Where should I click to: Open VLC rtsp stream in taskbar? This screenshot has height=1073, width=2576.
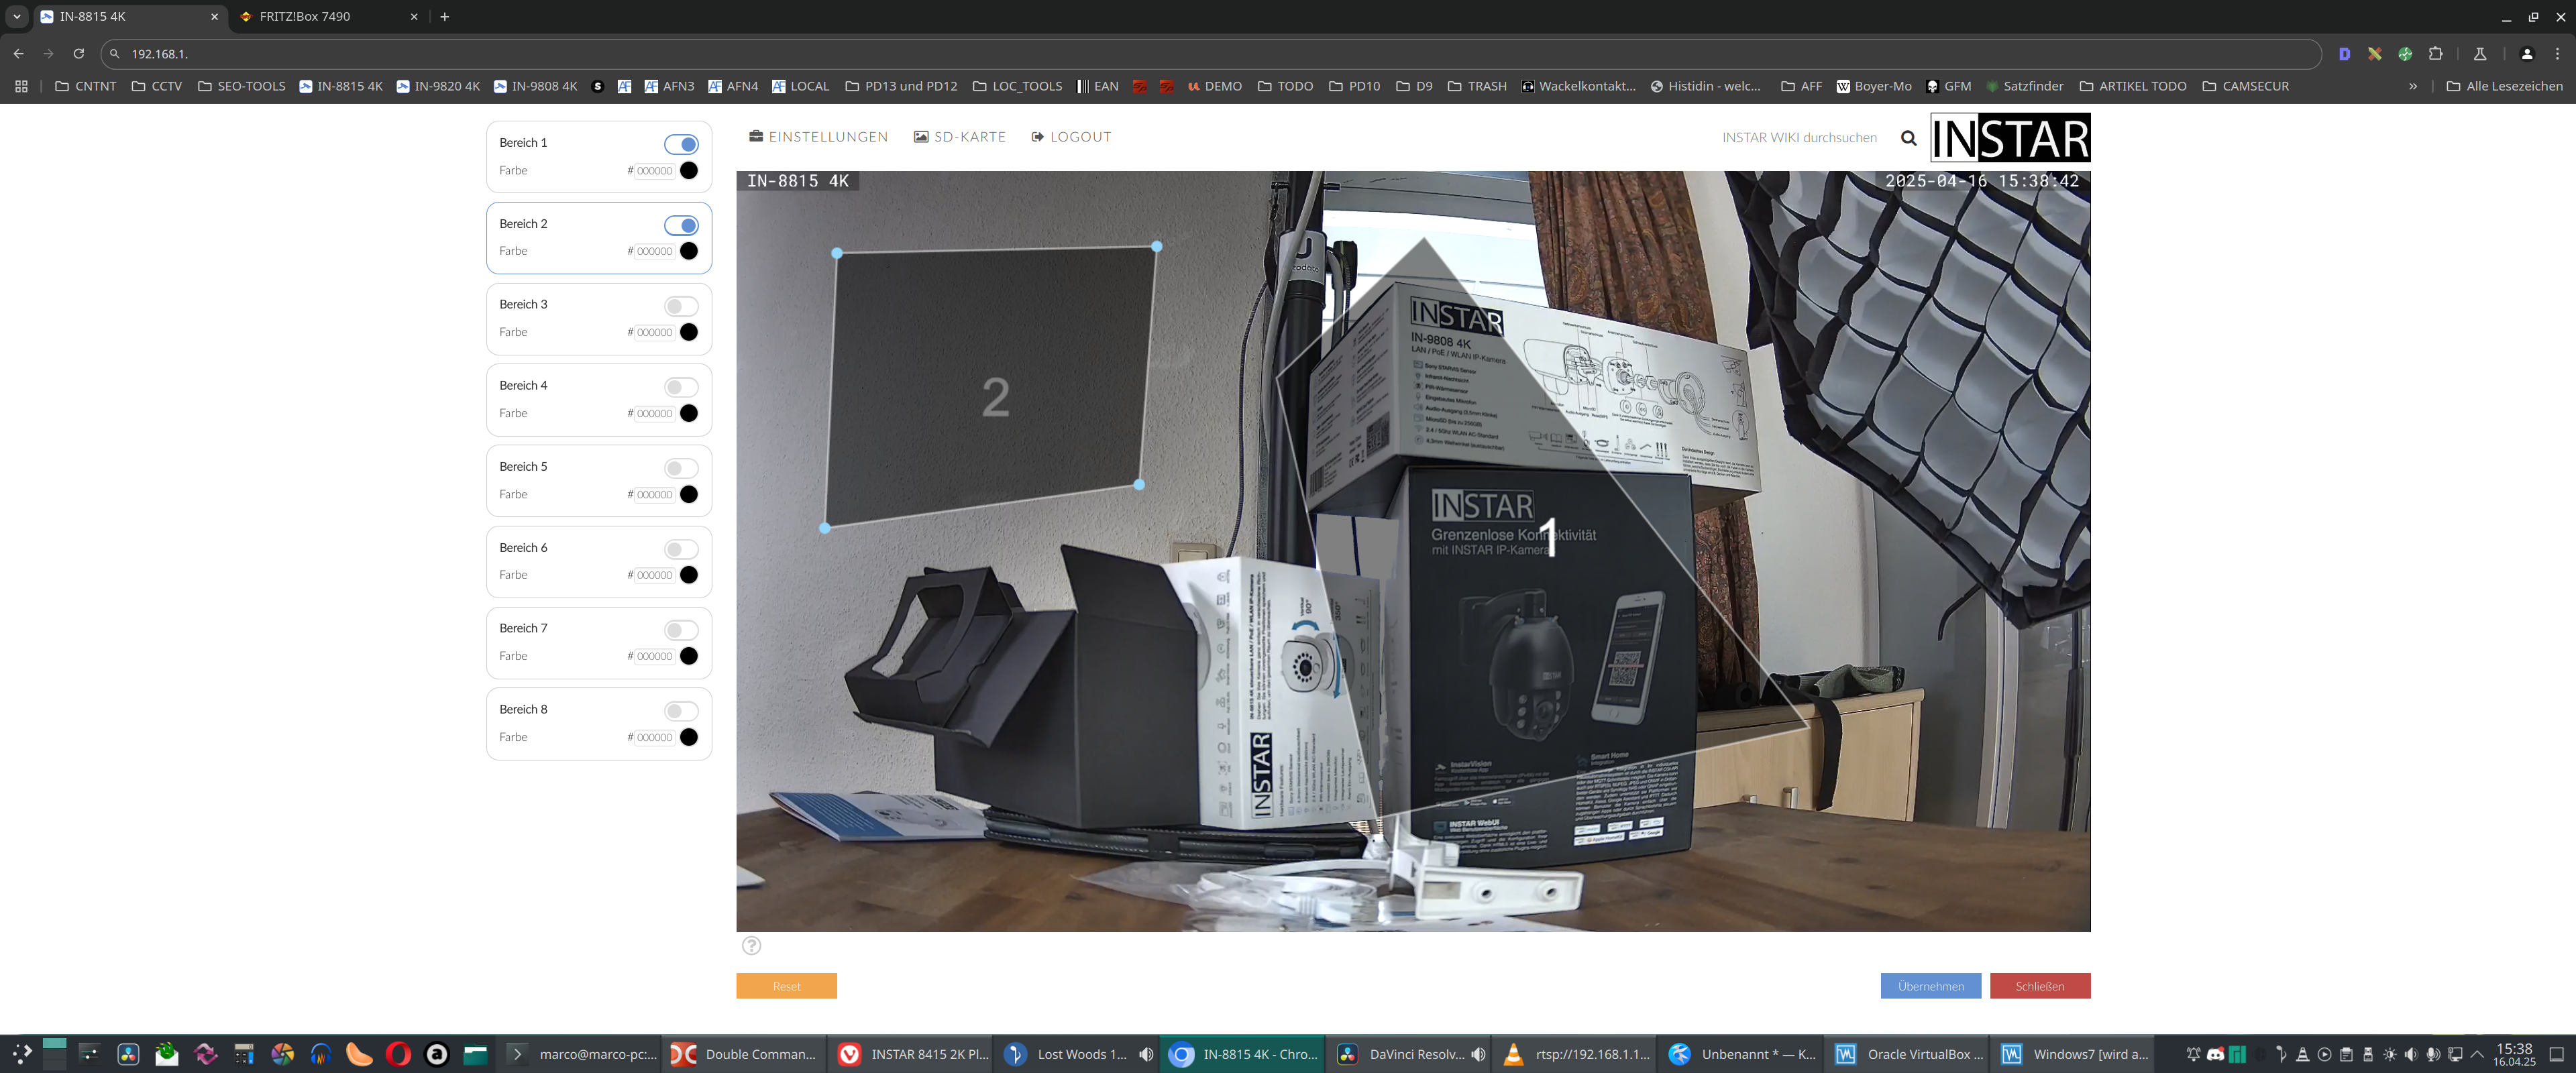tap(1576, 1054)
